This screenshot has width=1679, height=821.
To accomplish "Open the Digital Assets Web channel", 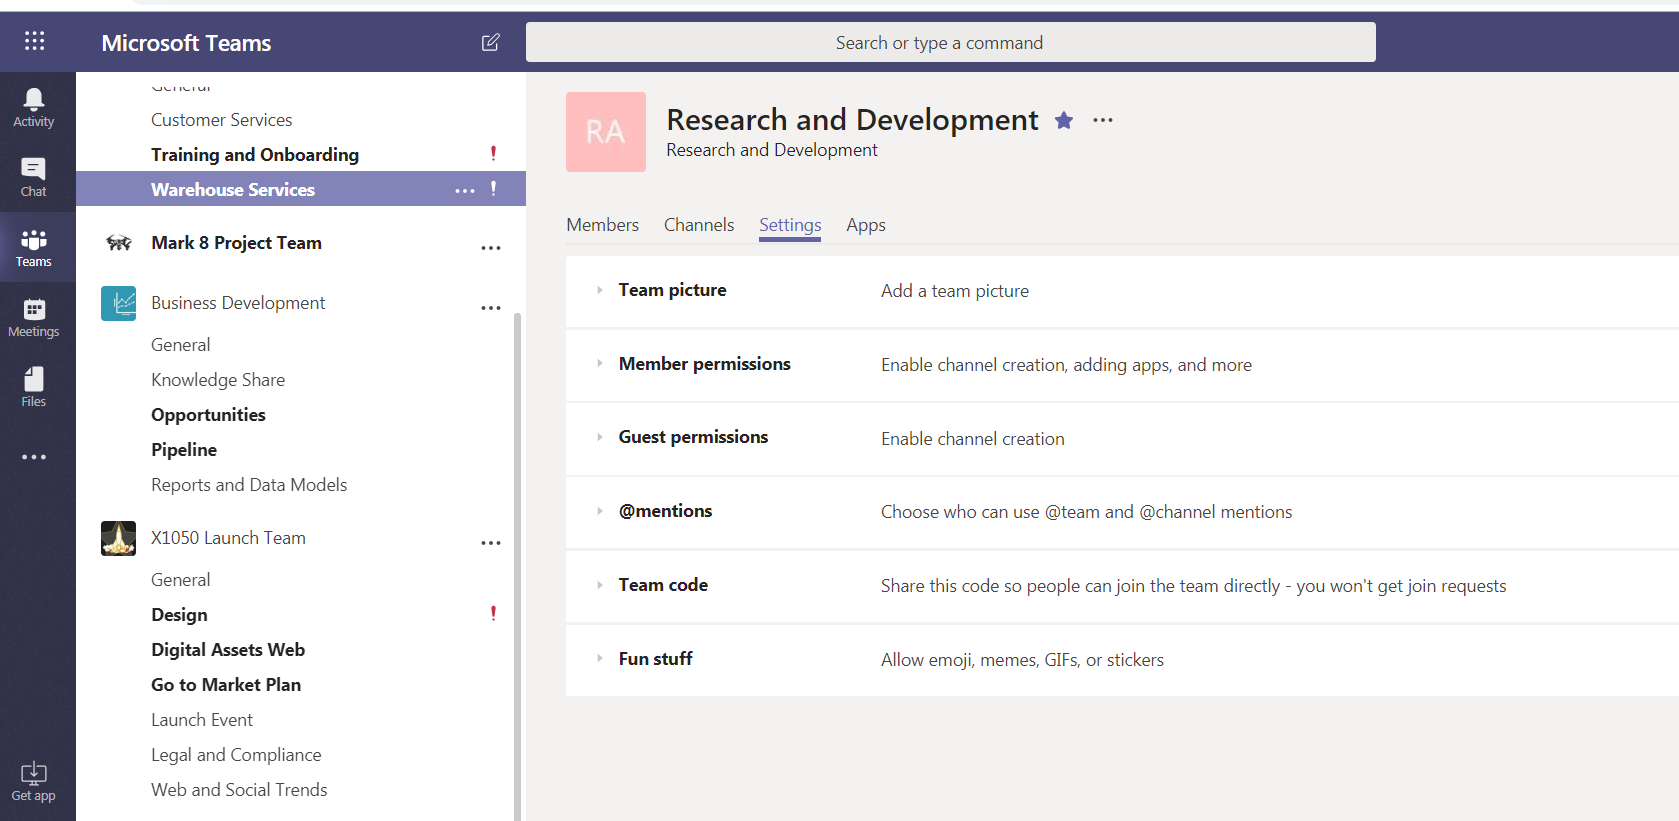I will [x=228, y=650].
